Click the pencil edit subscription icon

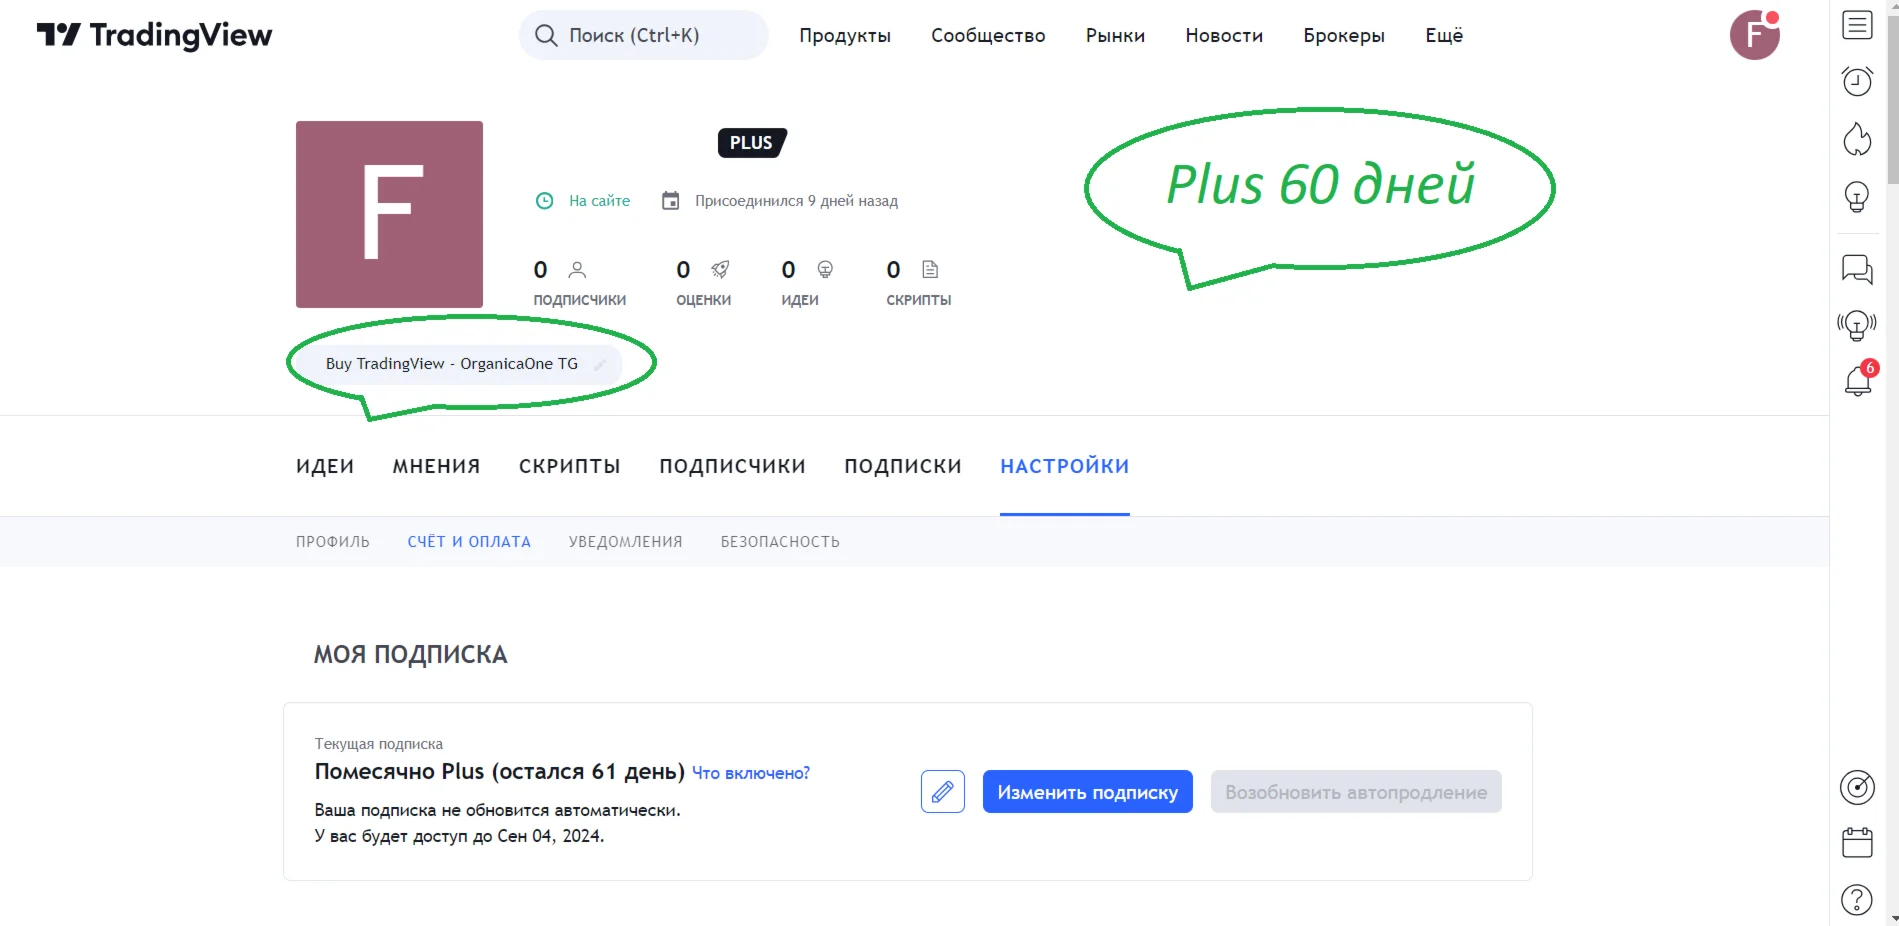click(943, 792)
